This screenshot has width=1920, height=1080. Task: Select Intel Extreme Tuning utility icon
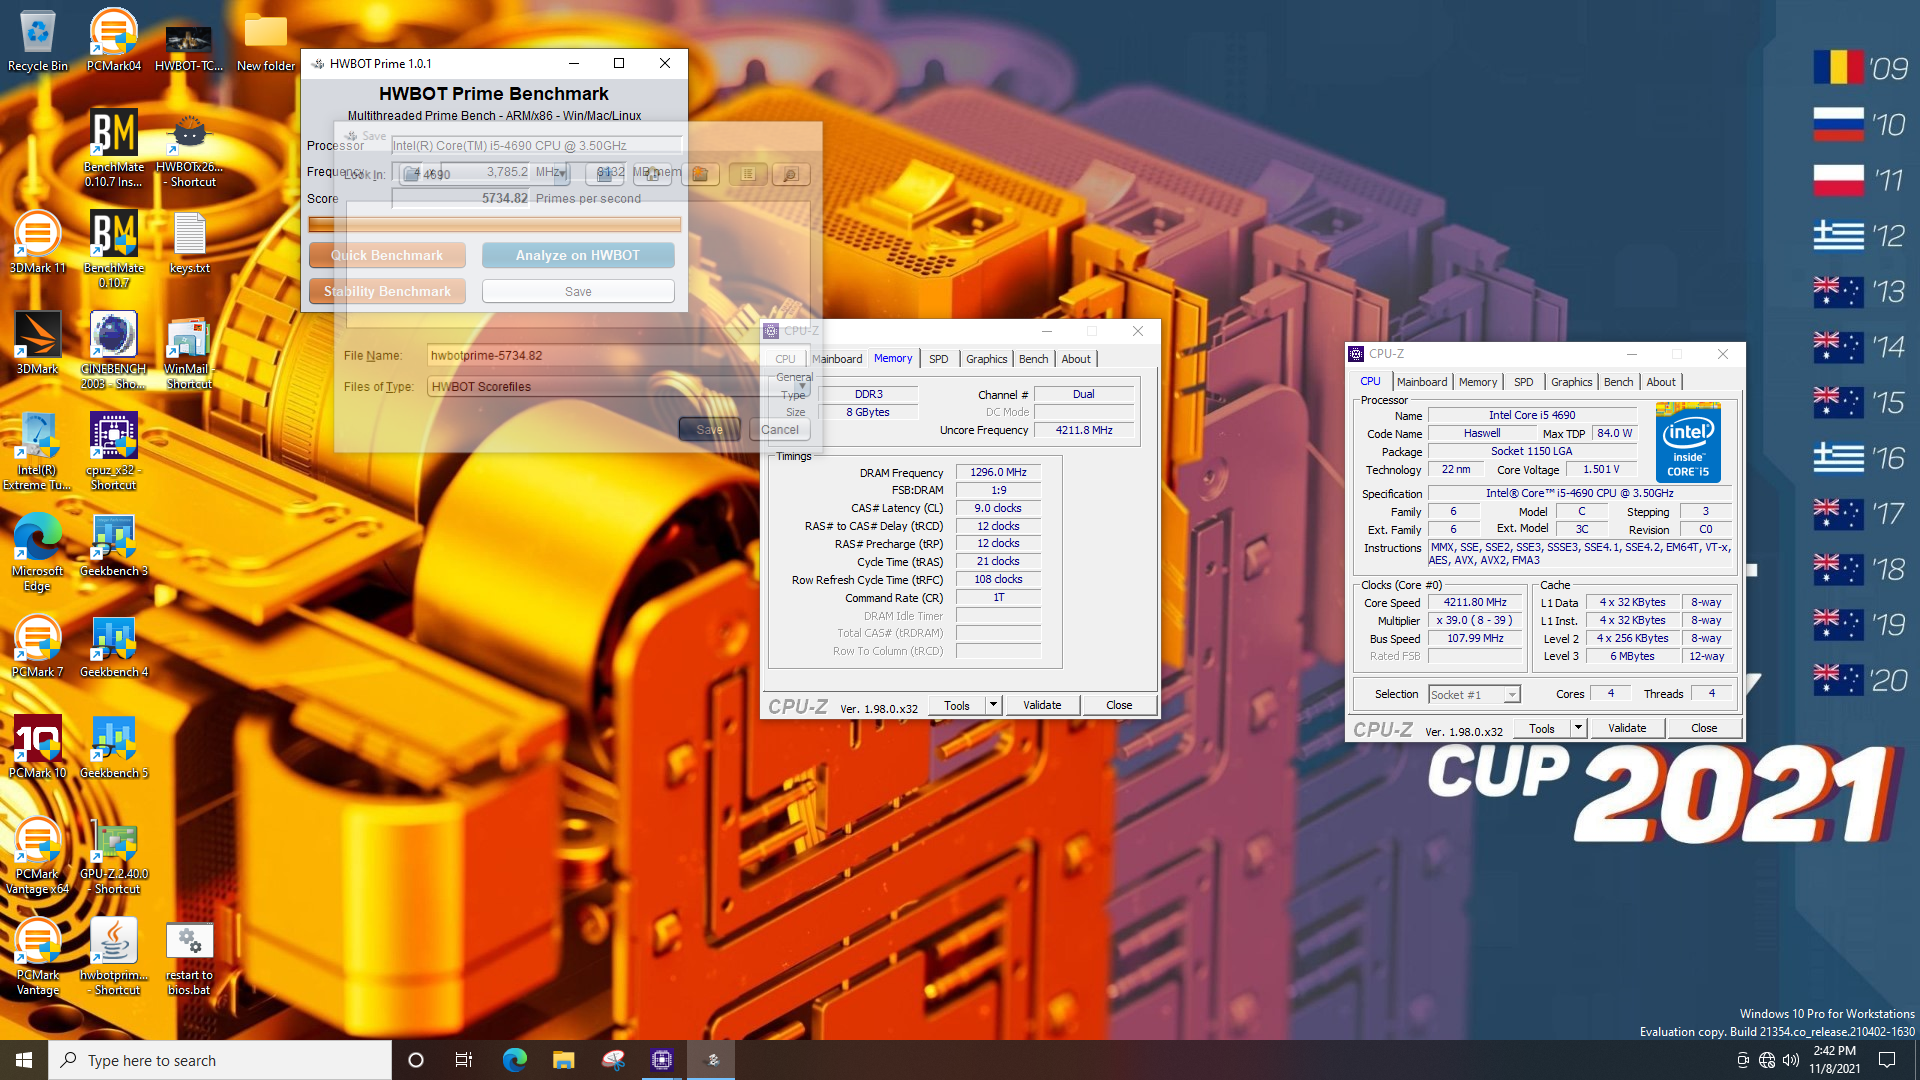[38, 451]
